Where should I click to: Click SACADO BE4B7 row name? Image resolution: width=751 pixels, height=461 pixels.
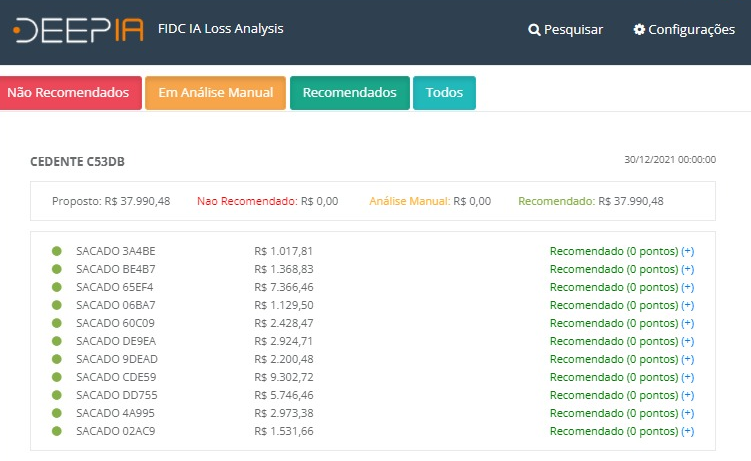point(116,269)
